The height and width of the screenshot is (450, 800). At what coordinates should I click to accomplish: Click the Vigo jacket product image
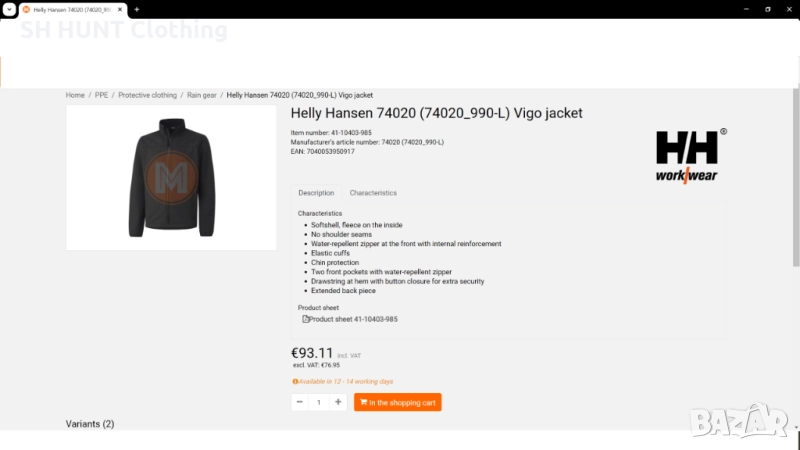coord(171,178)
